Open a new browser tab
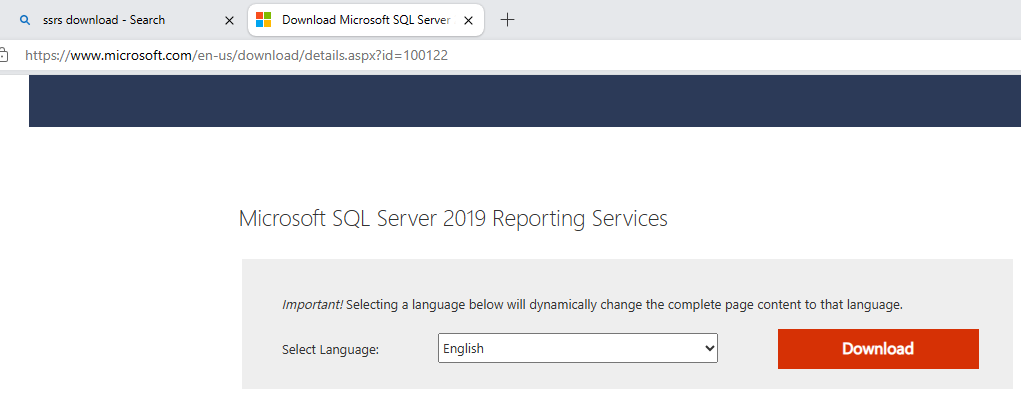The image size is (1021, 394). [507, 20]
